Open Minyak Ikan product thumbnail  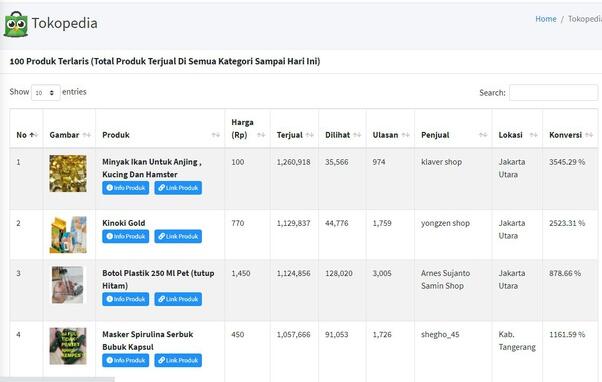coord(68,173)
